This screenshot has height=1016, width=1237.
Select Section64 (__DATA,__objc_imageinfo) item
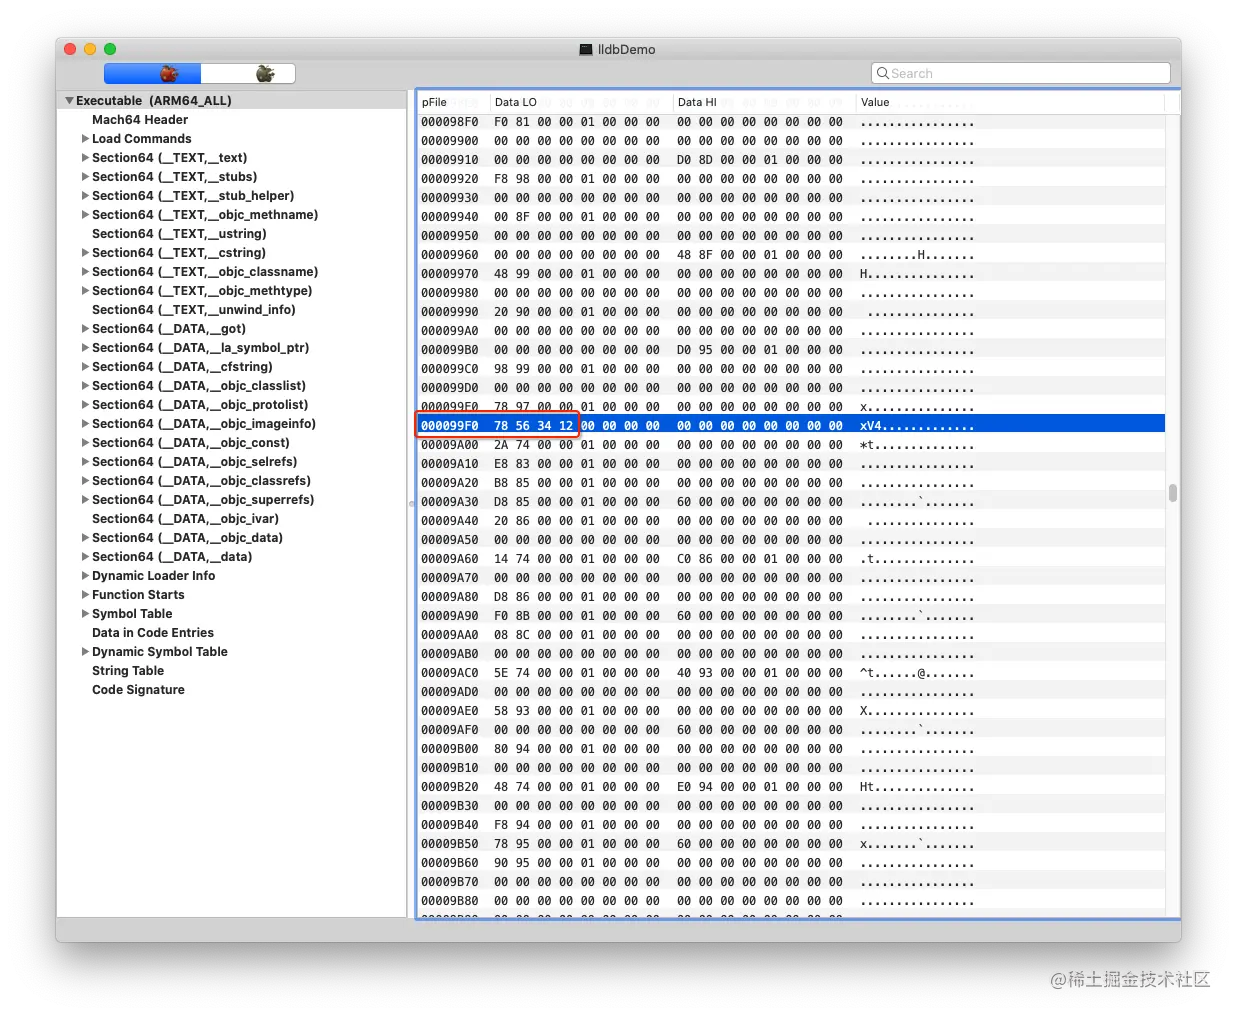pyautogui.click(x=204, y=424)
